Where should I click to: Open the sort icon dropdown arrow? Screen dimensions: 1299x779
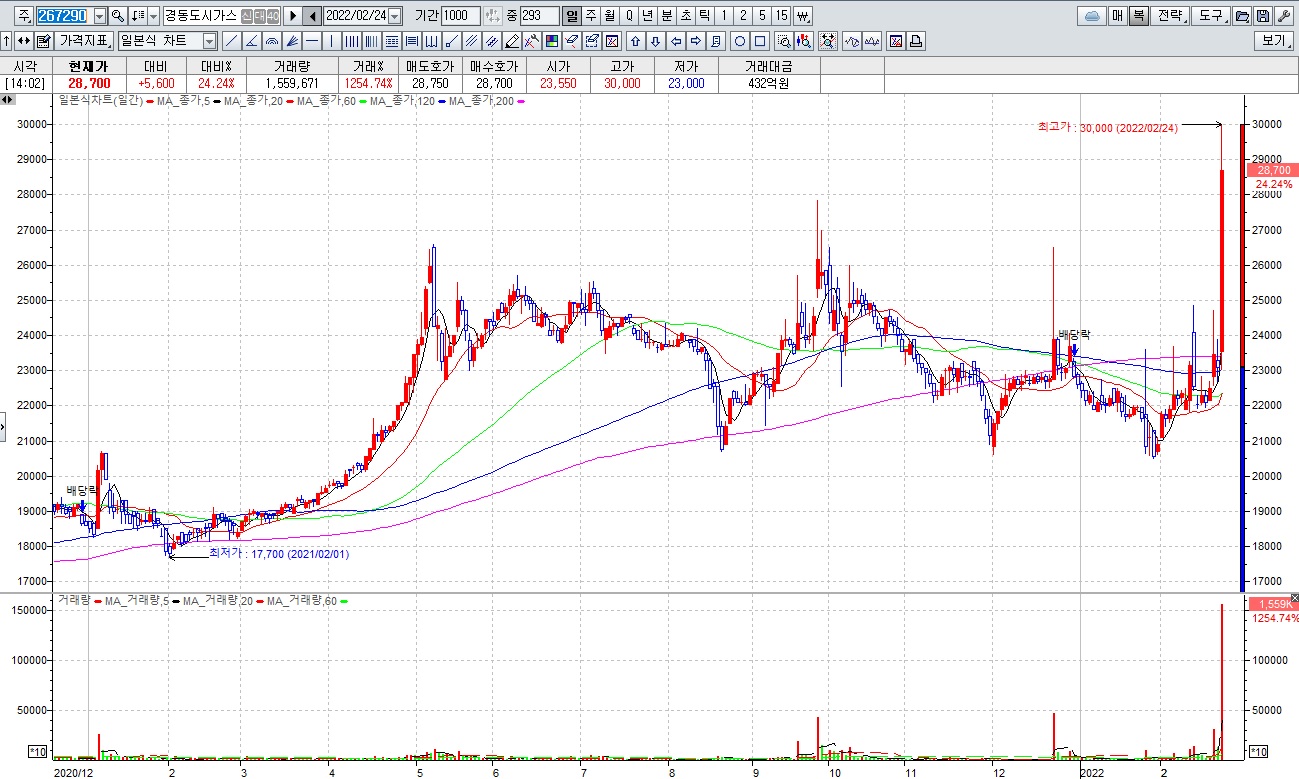click(153, 16)
